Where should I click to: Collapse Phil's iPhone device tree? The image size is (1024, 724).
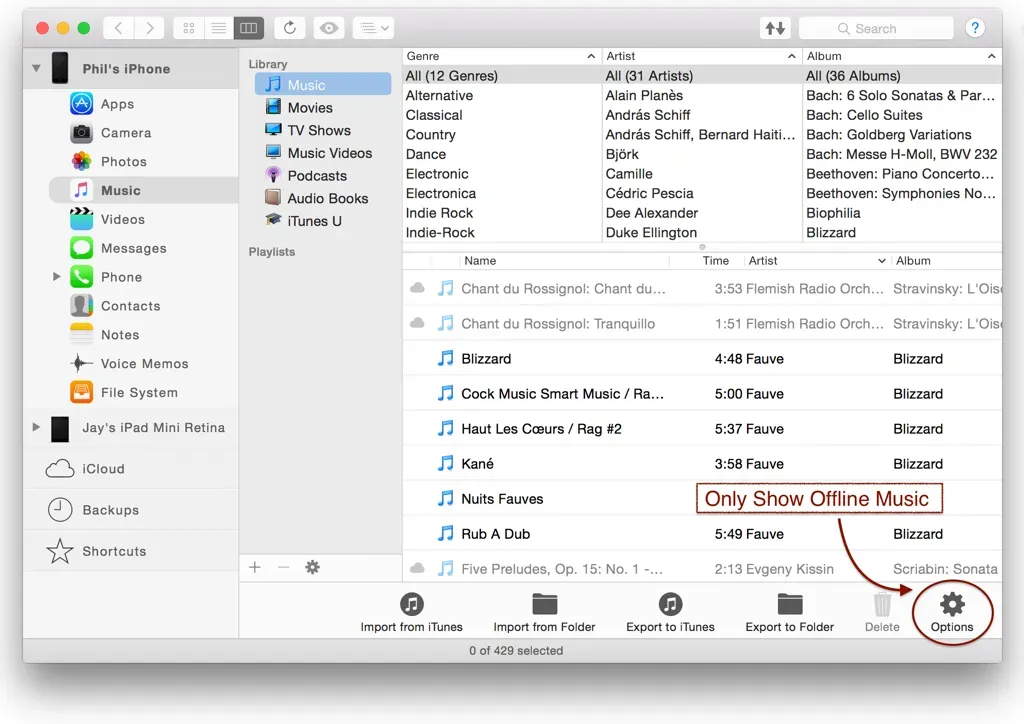37,68
